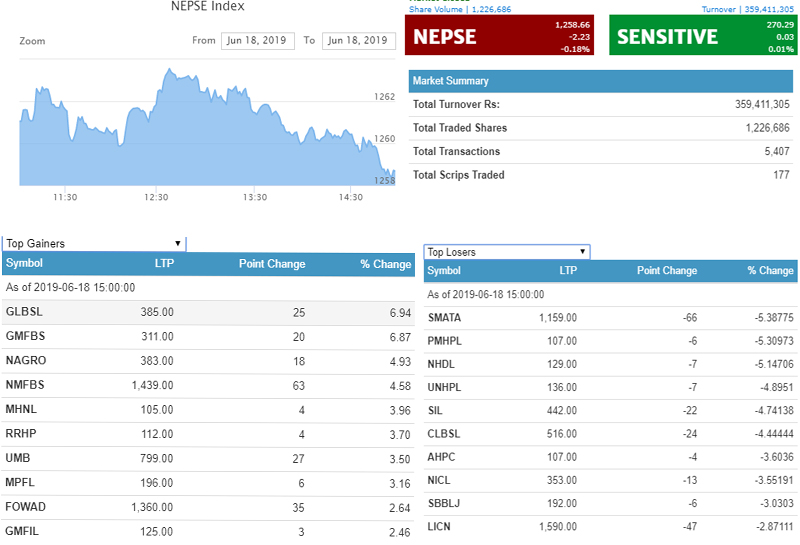Click the To date field
The image size is (800, 545).
tap(359, 40)
